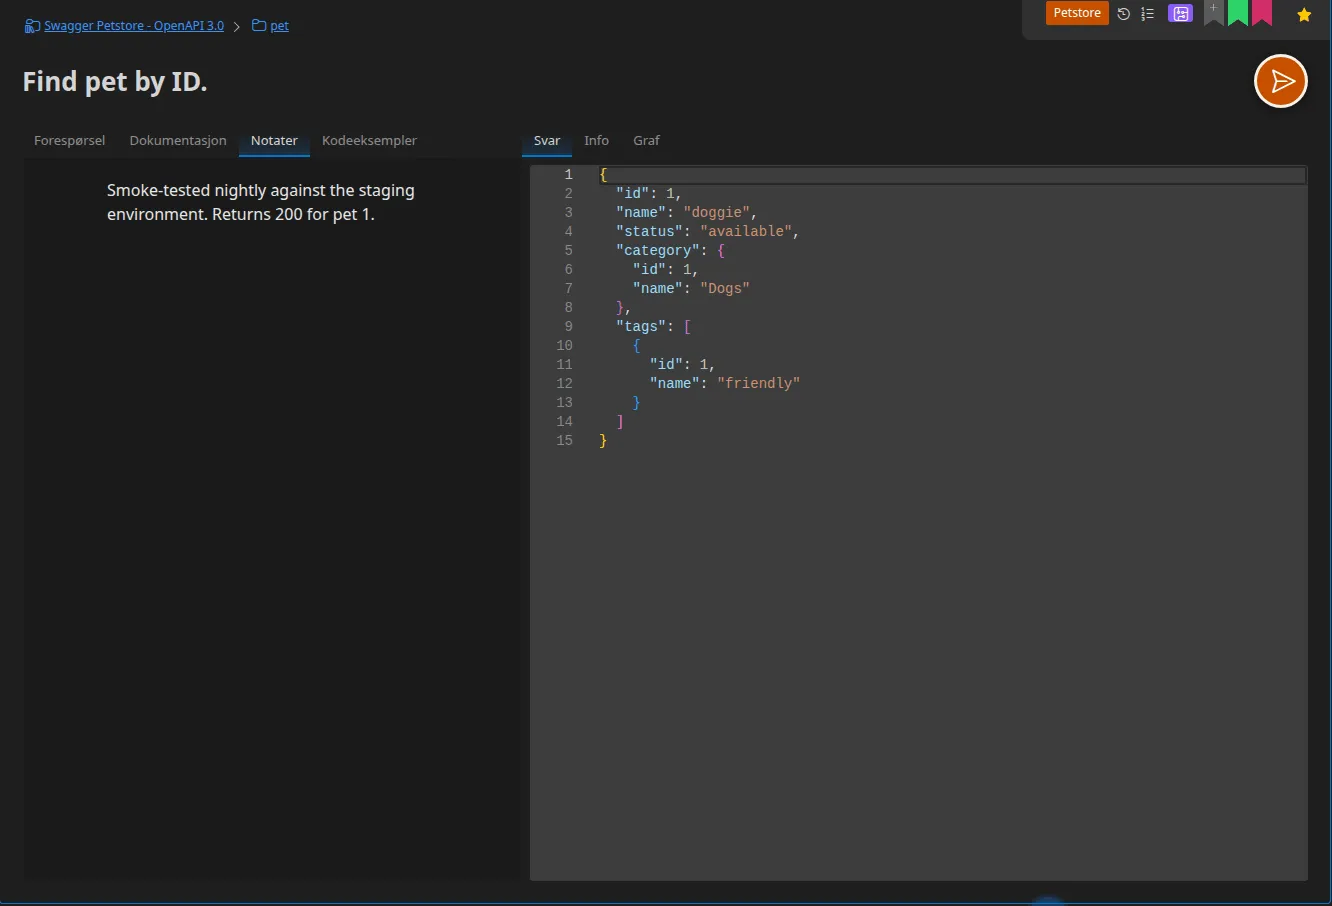Click the numbered list icon in toolbar

[1148, 14]
